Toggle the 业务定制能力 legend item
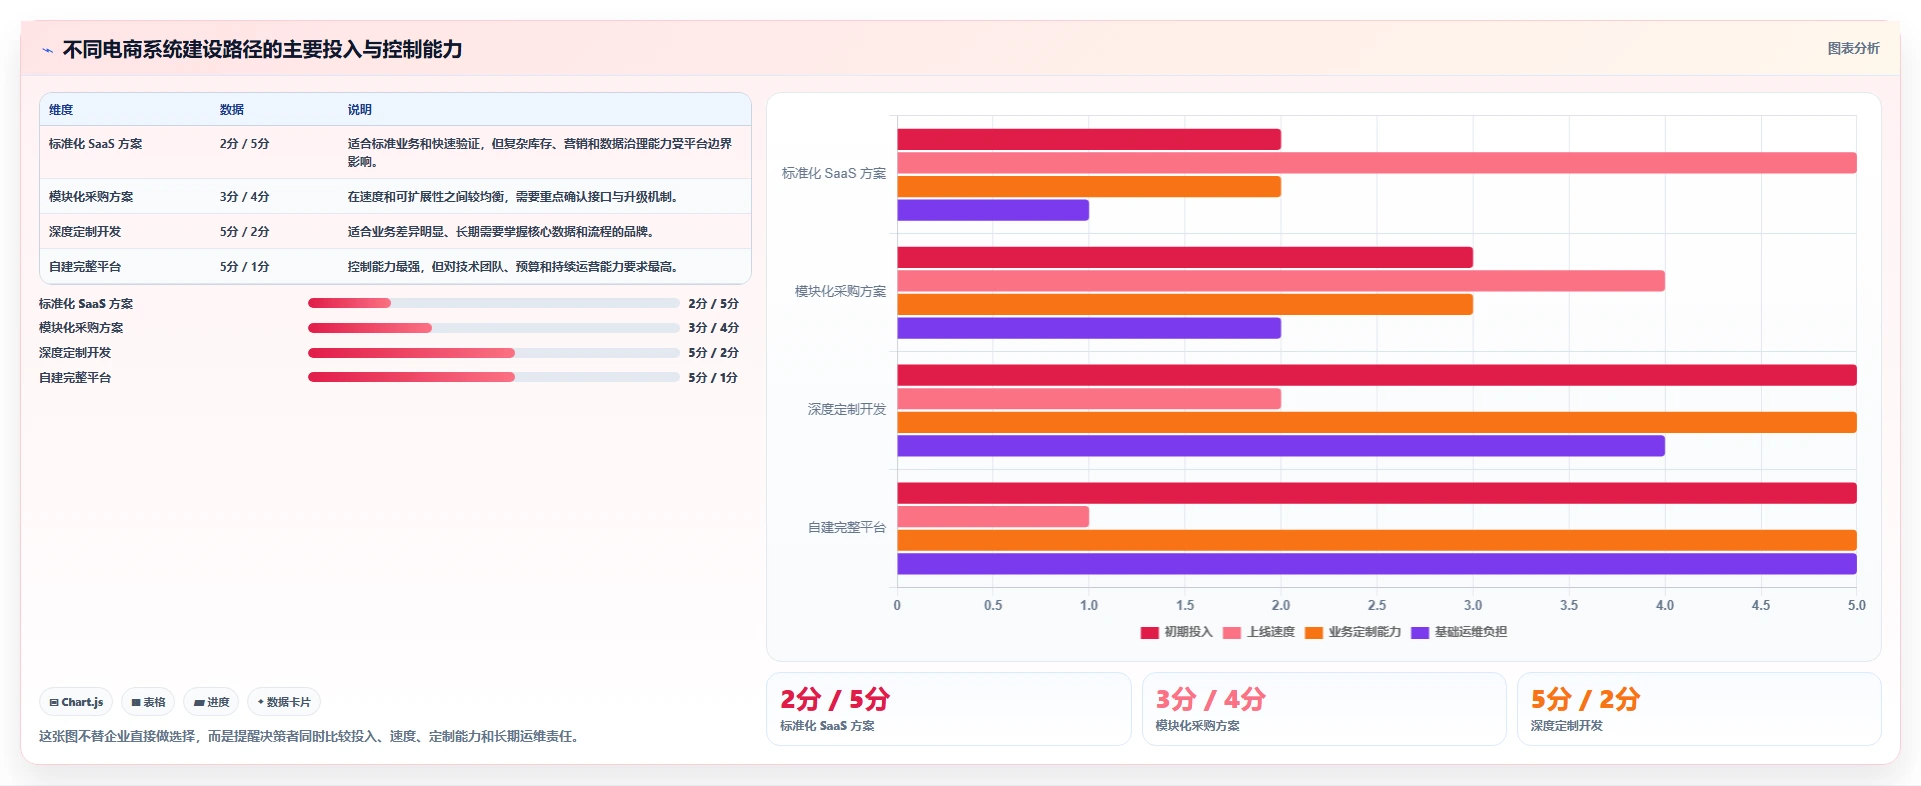 tap(1353, 632)
